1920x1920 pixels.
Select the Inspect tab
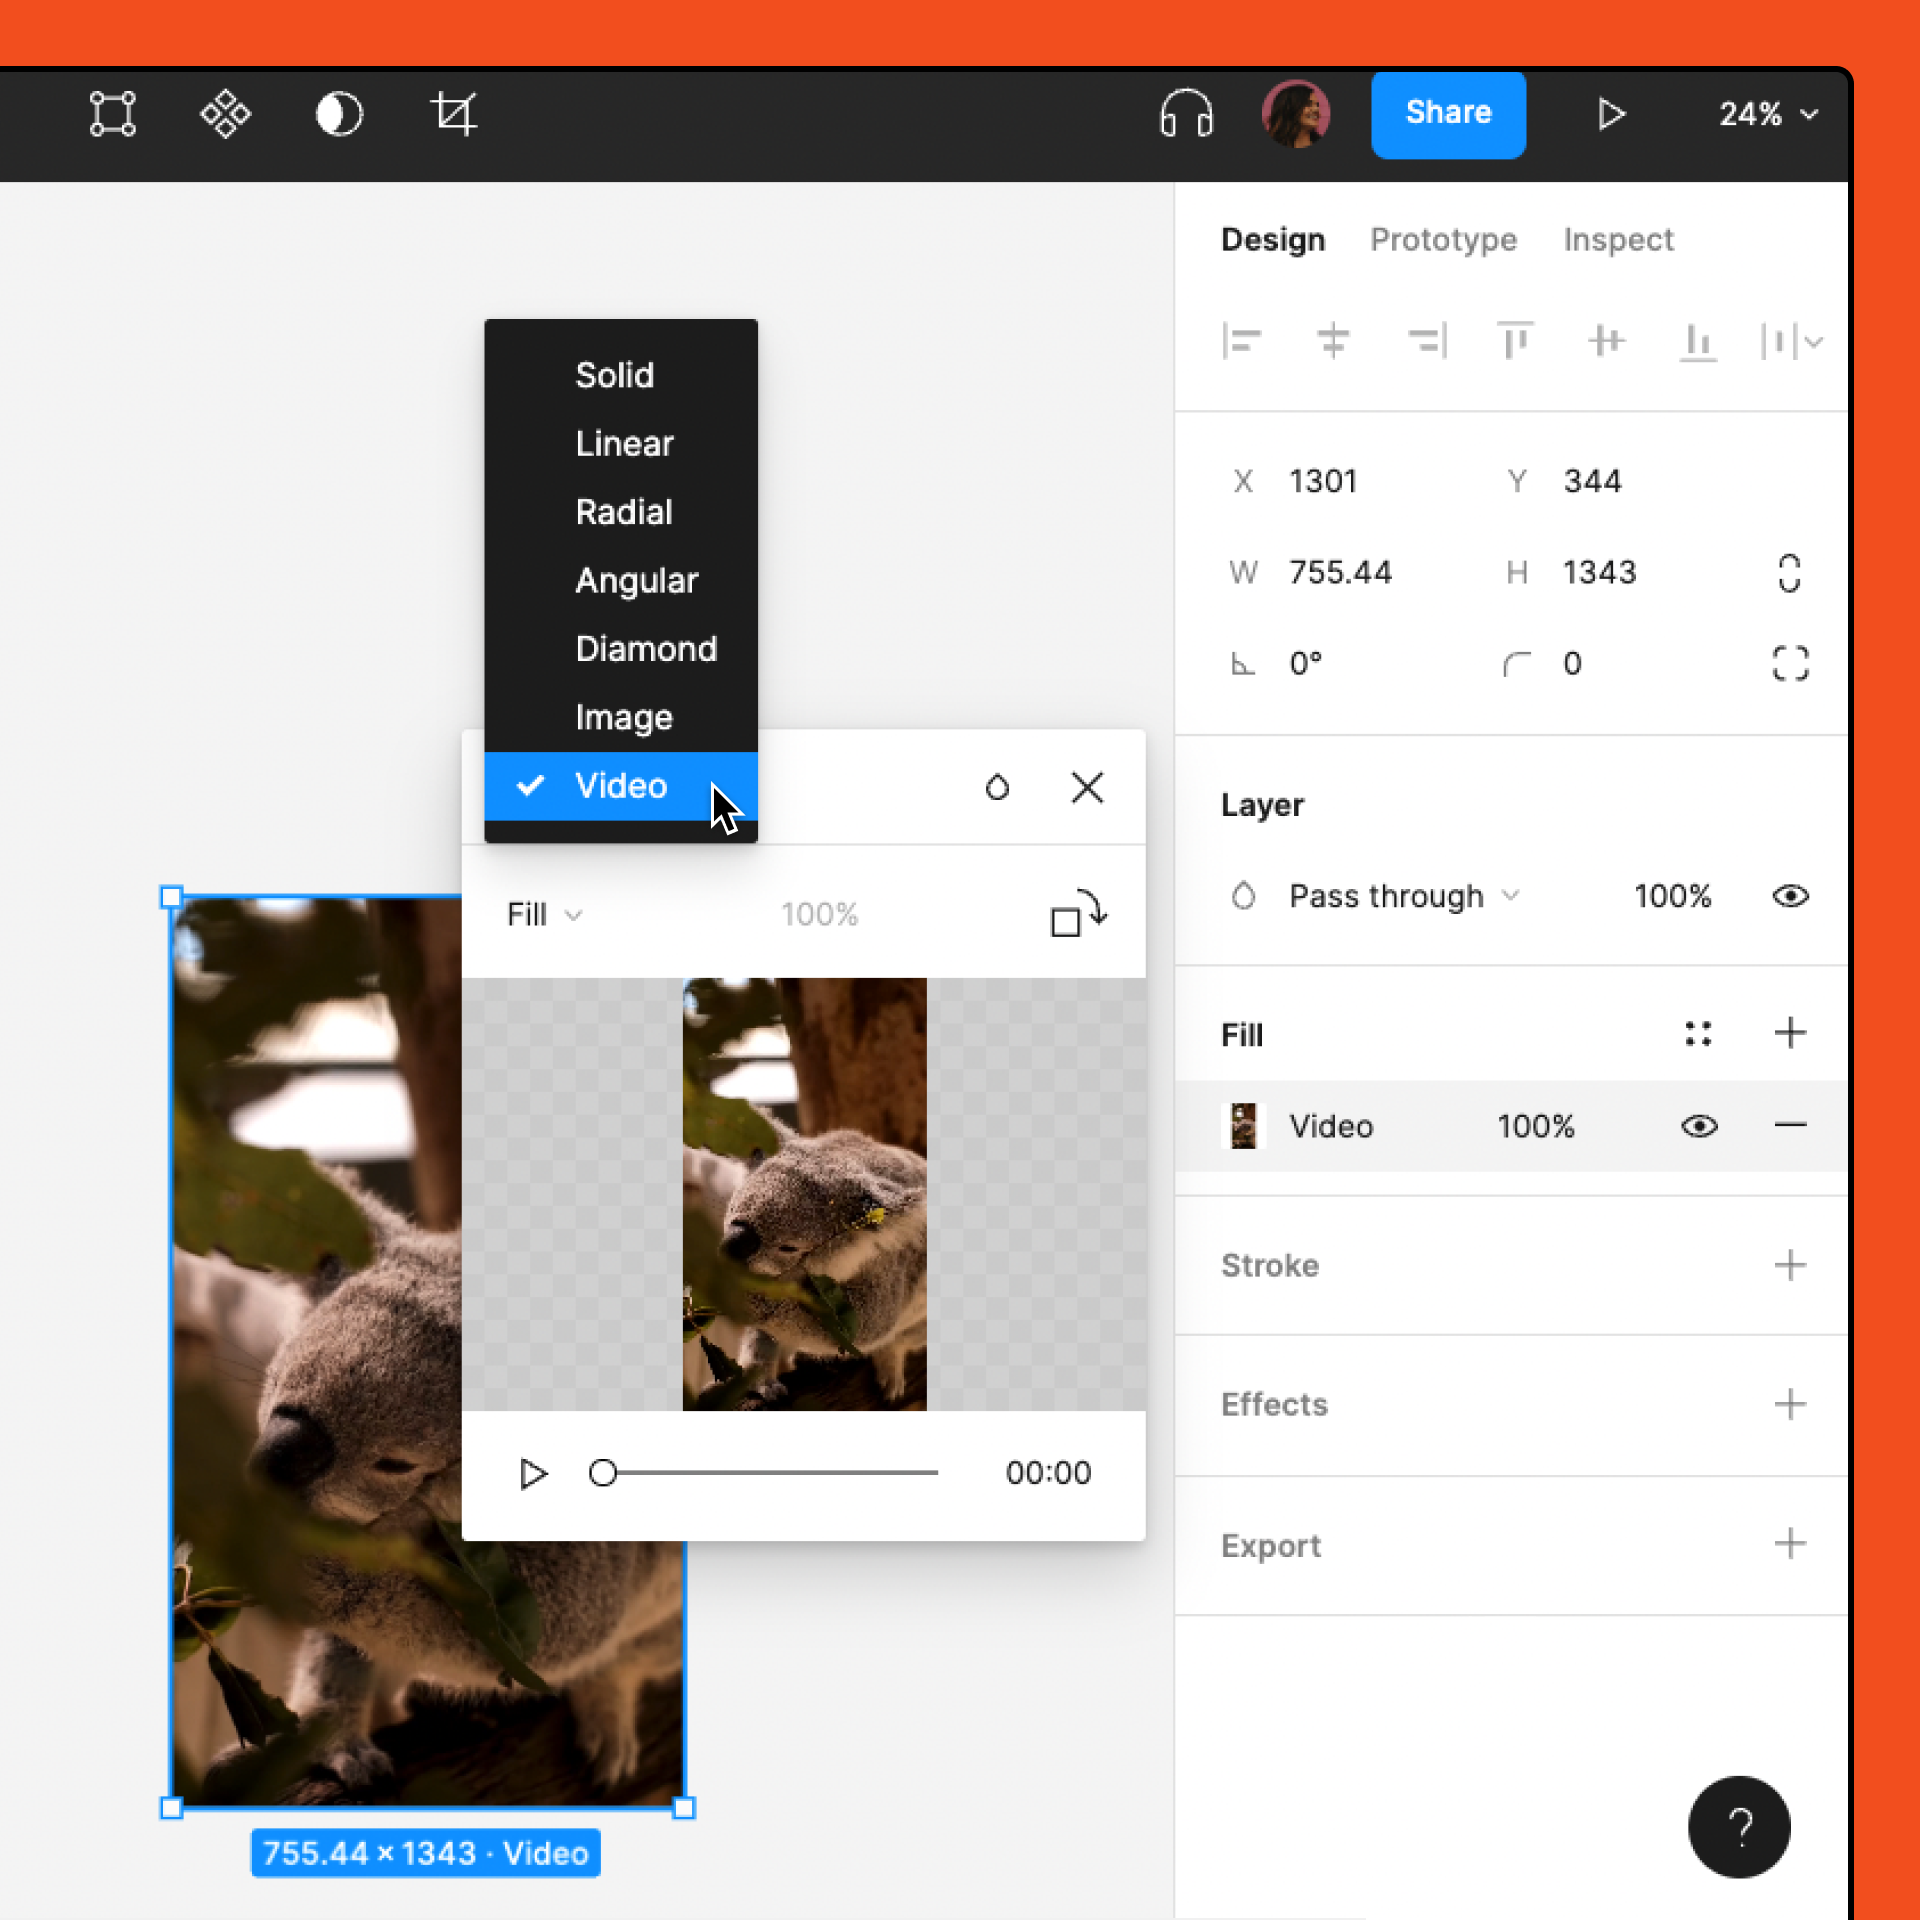click(x=1614, y=239)
